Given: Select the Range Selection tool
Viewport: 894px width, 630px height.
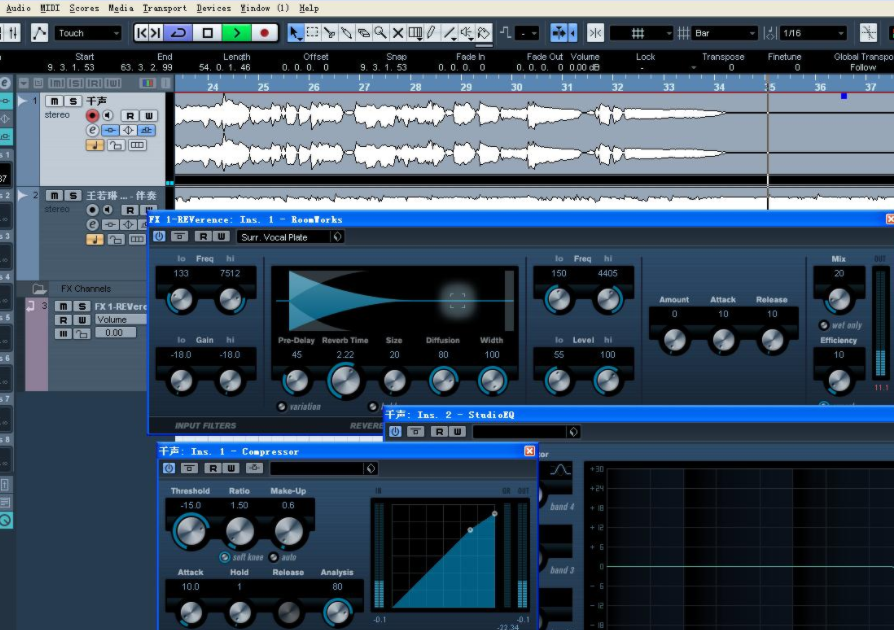Looking at the screenshot, I should [312, 32].
